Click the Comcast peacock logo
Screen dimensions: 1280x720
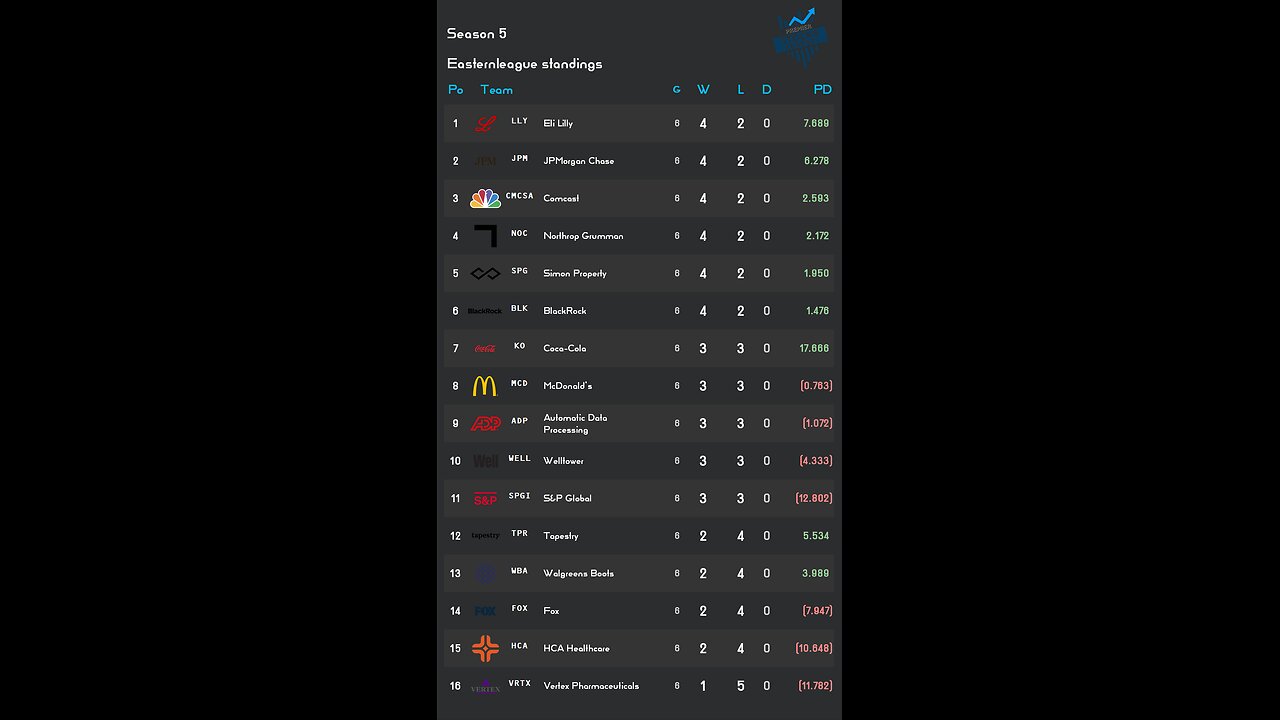(485, 199)
